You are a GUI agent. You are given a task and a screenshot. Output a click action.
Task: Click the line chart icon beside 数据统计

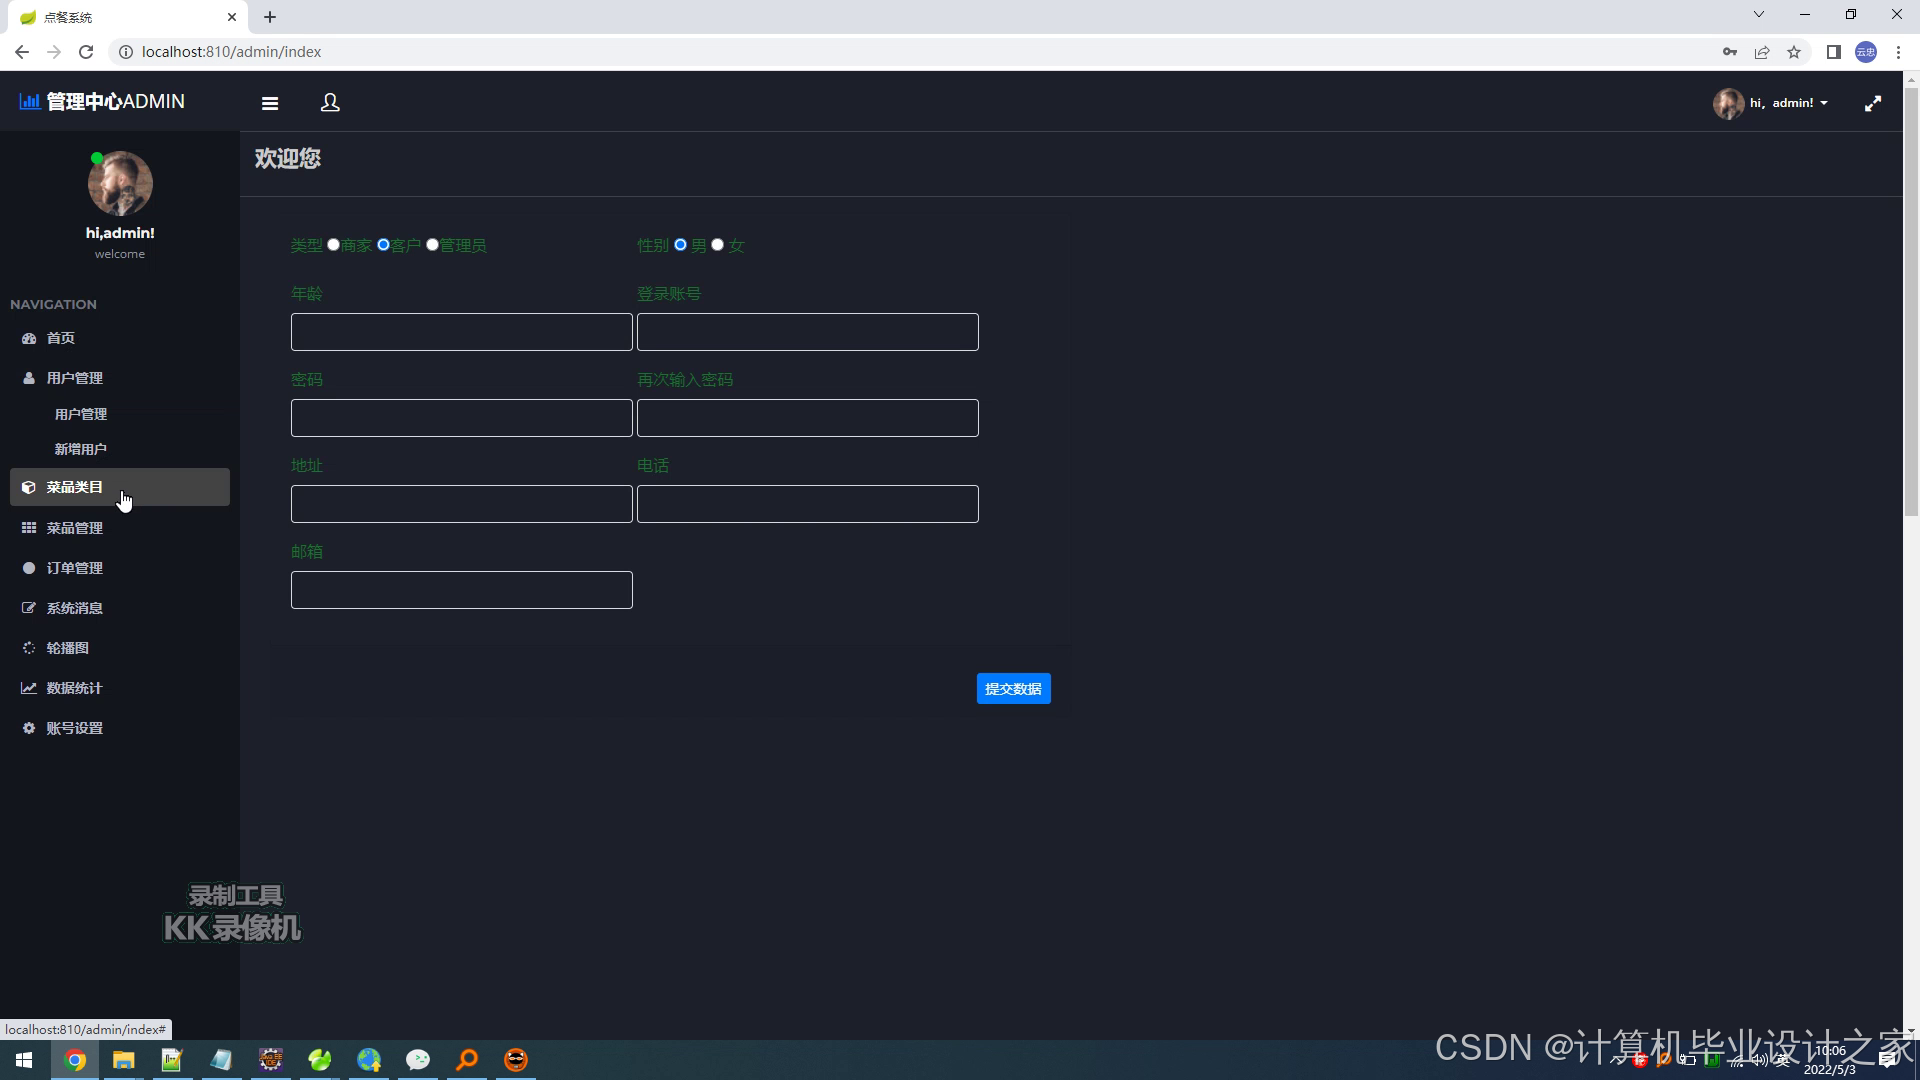tap(29, 688)
